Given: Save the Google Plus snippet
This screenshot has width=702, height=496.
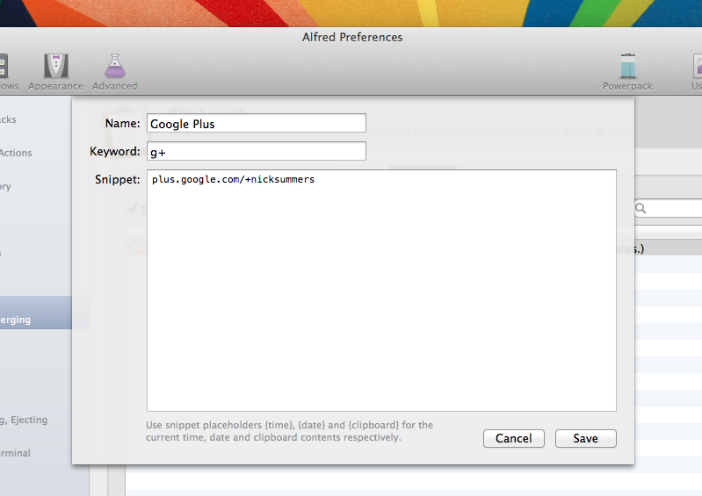Looking at the screenshot, I should coord(586,438).
